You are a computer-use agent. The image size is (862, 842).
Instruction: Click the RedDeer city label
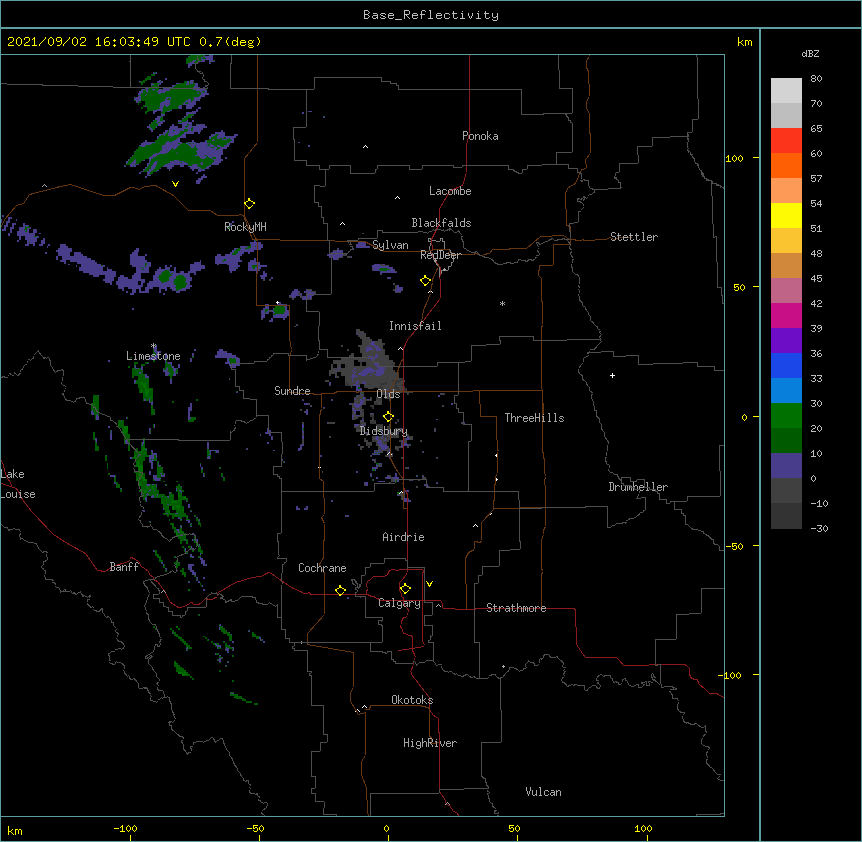440,255
